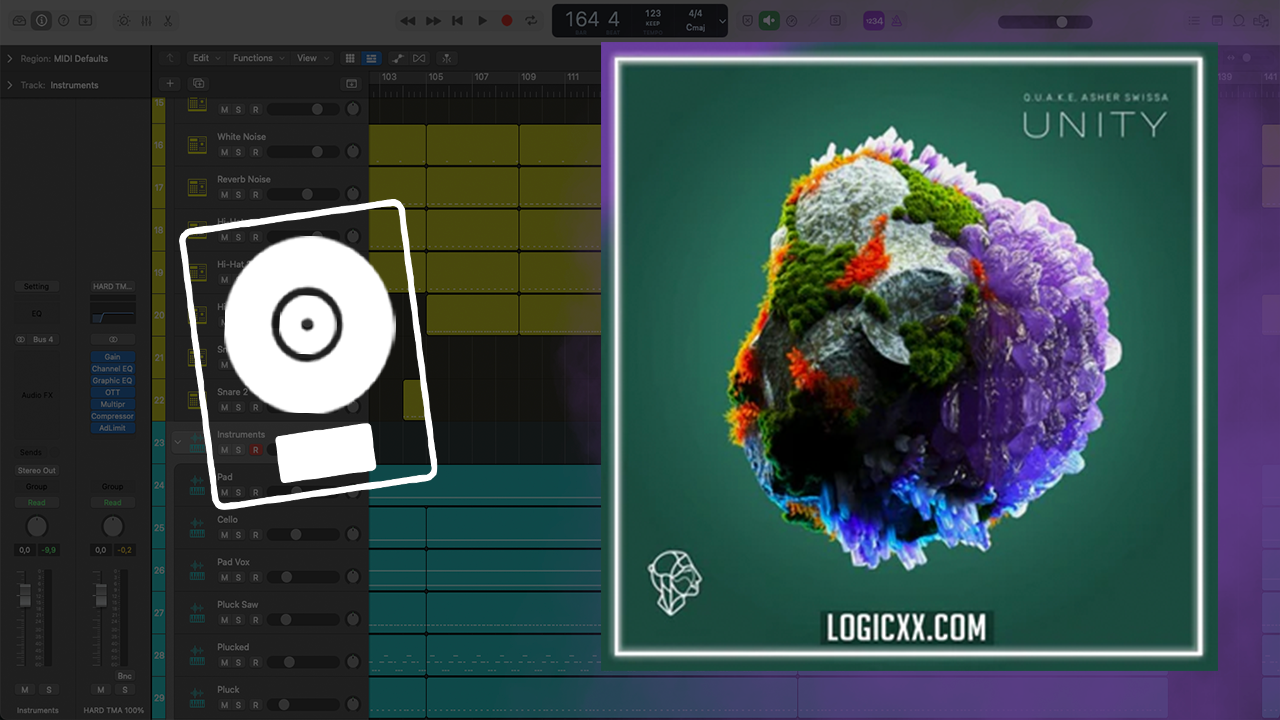Go to beginning of project
The image size is (1280, 720).
point(457,20)
